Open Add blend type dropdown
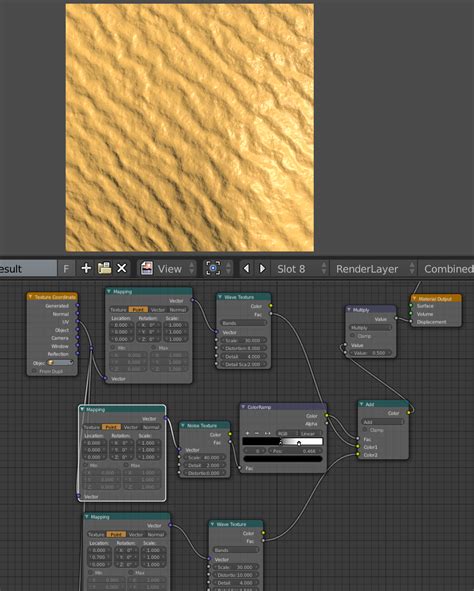This screenshot has width=474, height=591. point(383,422)
